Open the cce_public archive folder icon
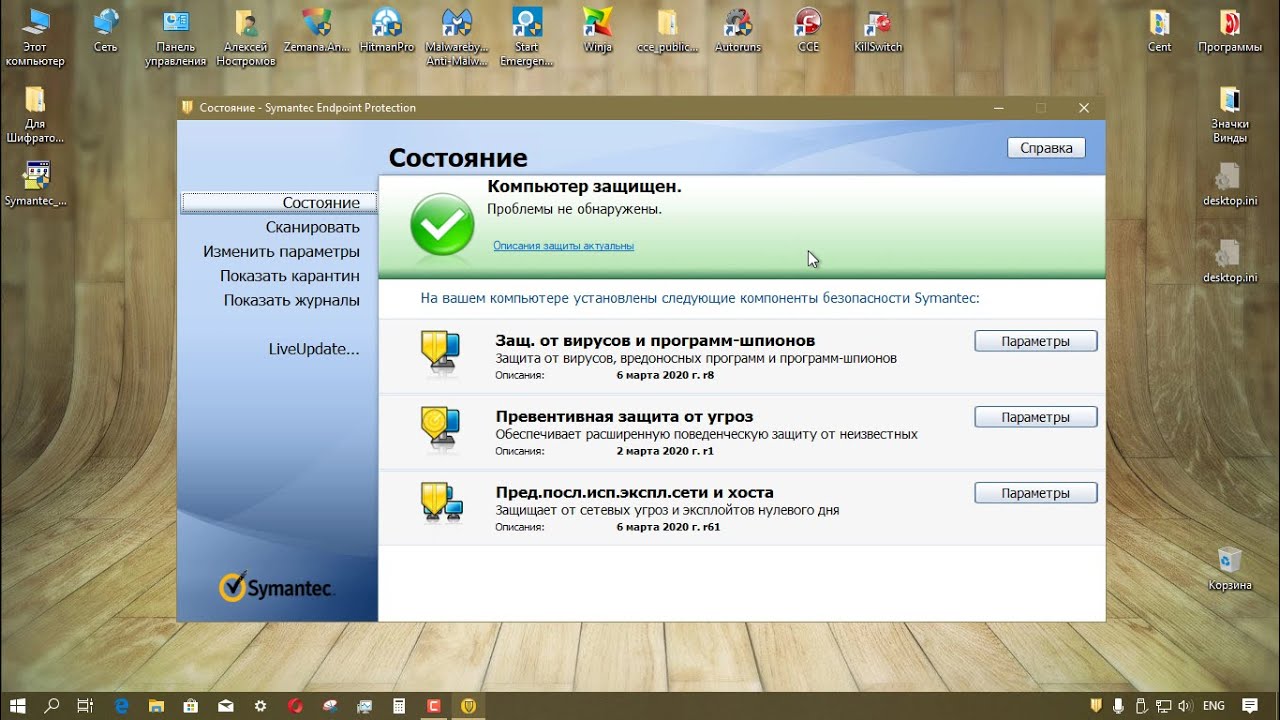Screen dimensions: 1280x720 [667, 30]
